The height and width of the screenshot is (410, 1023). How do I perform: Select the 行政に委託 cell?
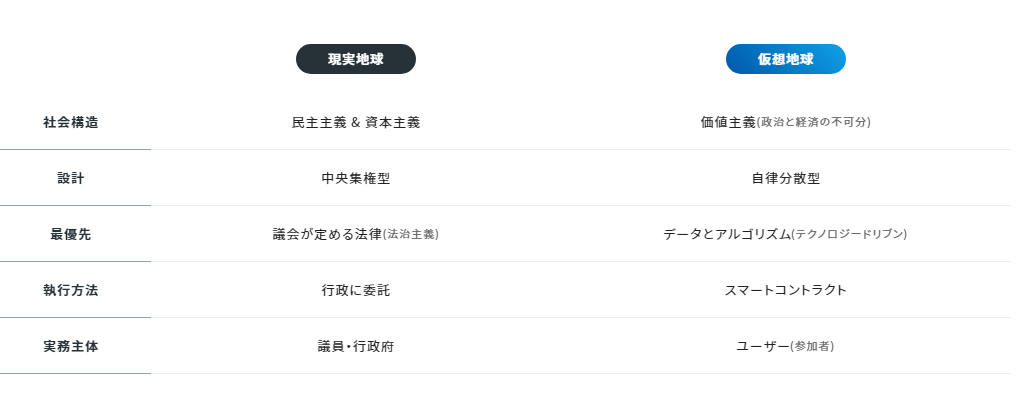click(355, 290)
